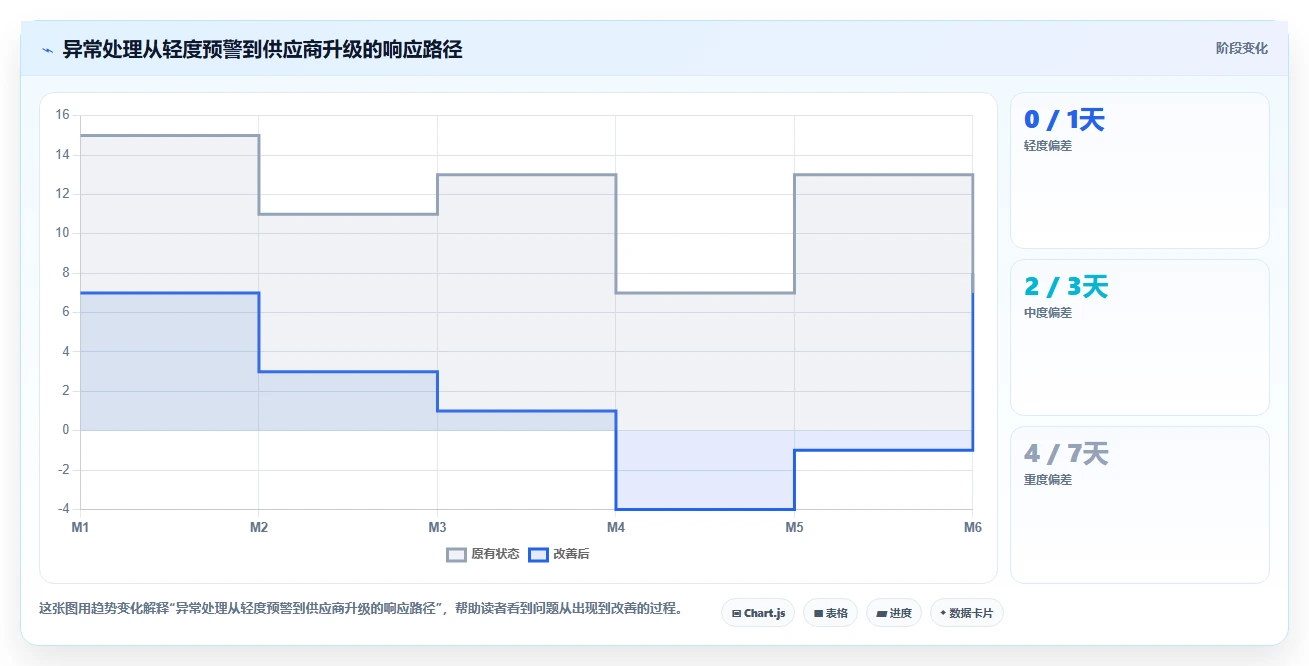
Task: Open the 重度偏差 4 / 7天 card
Action: [x=1140, y=505]
